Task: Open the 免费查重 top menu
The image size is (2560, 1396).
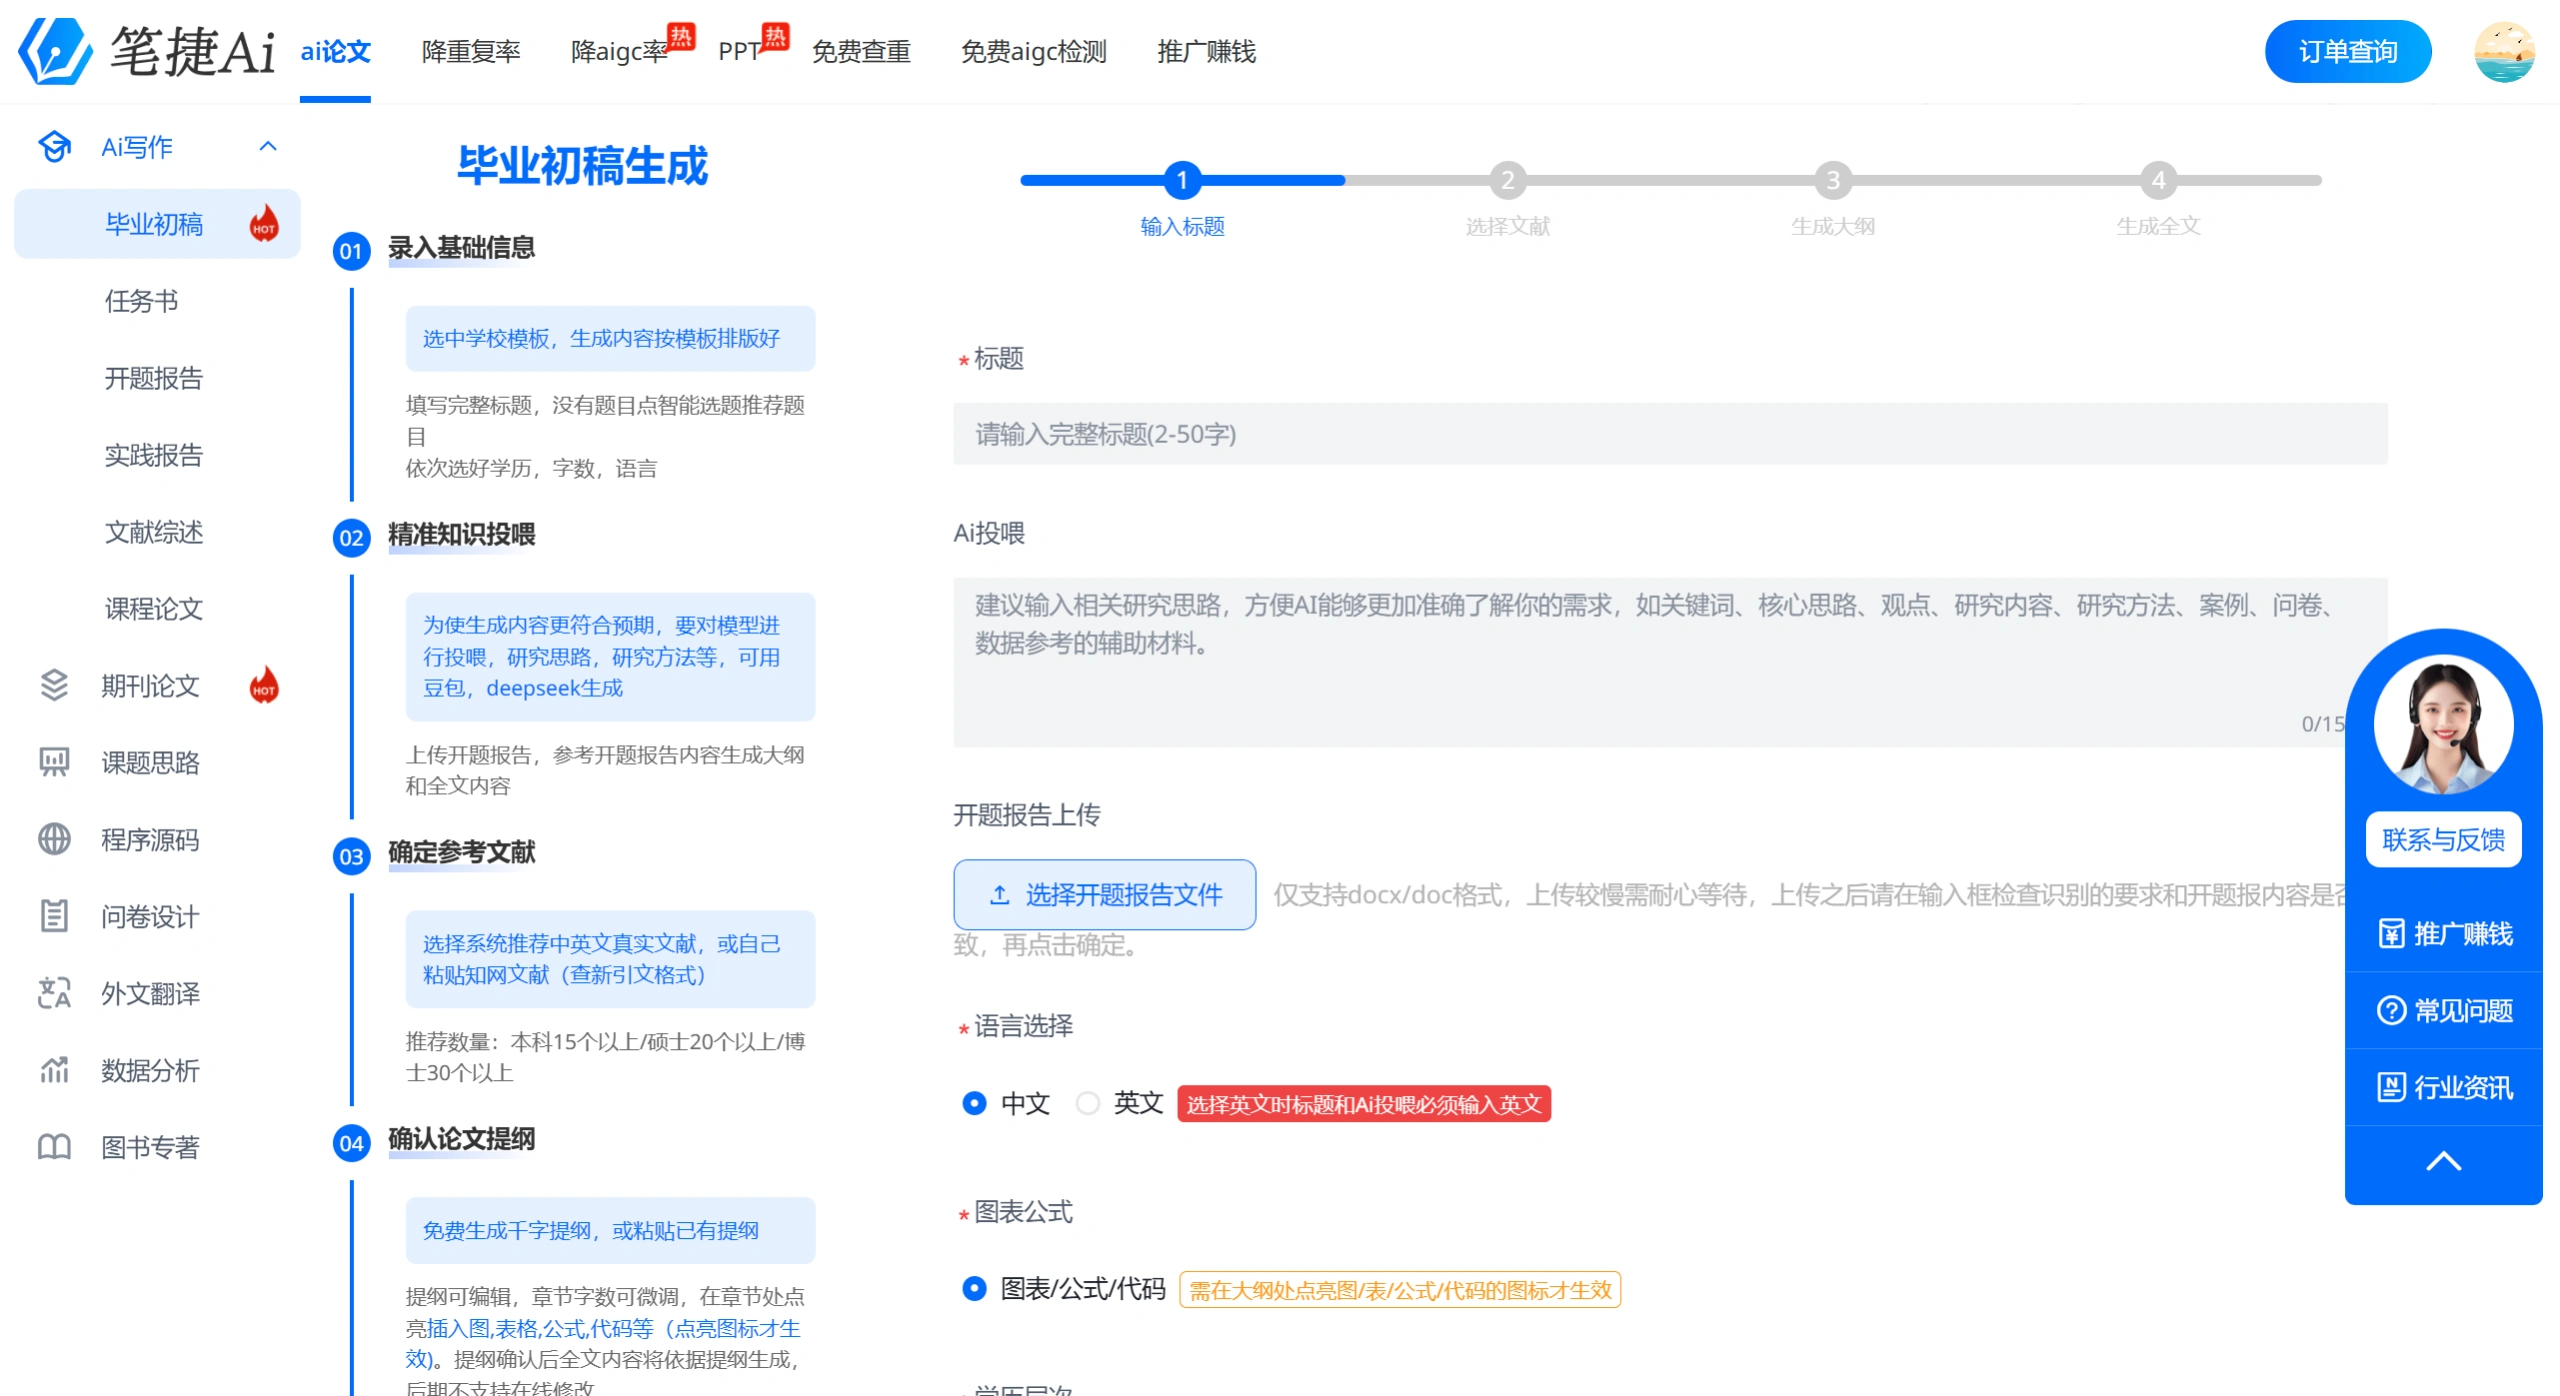Action: tap(861, 51)
